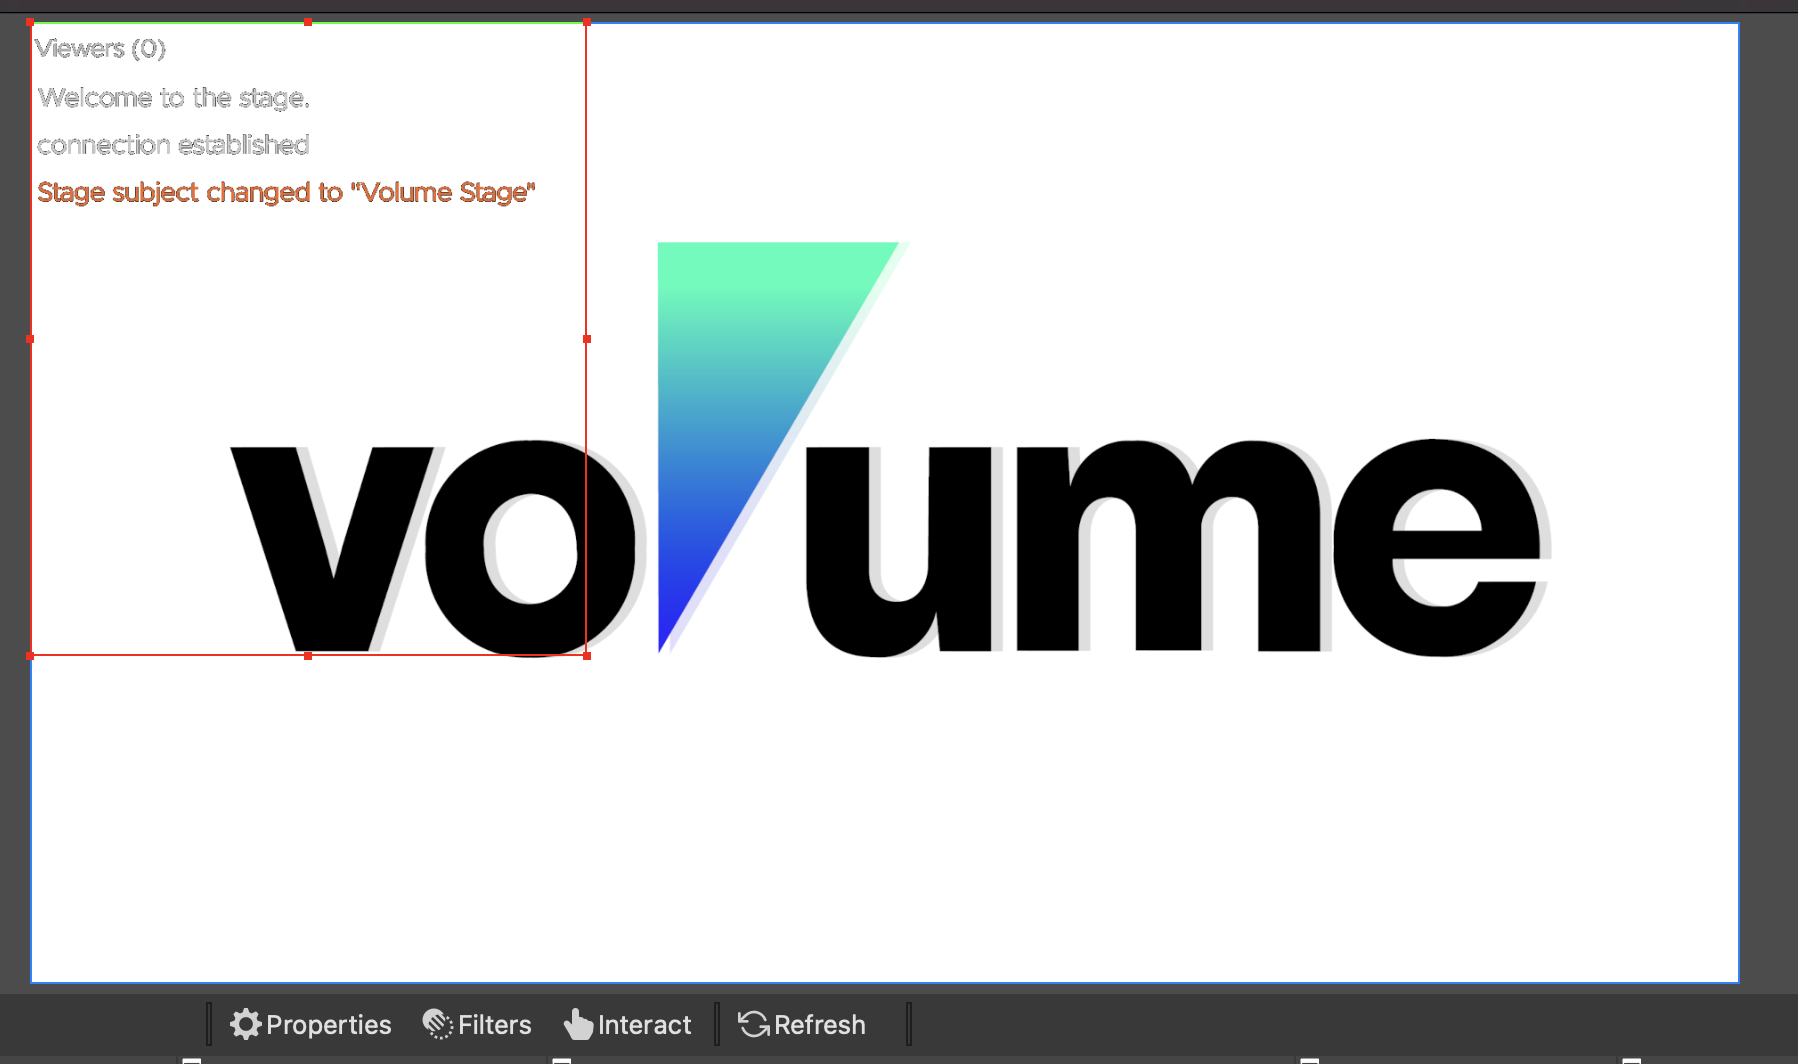Image resolution: width=1798 pixels, height=1064 pixels.
Task: Click the Volume logo in preview
Action: pos(890,449)
